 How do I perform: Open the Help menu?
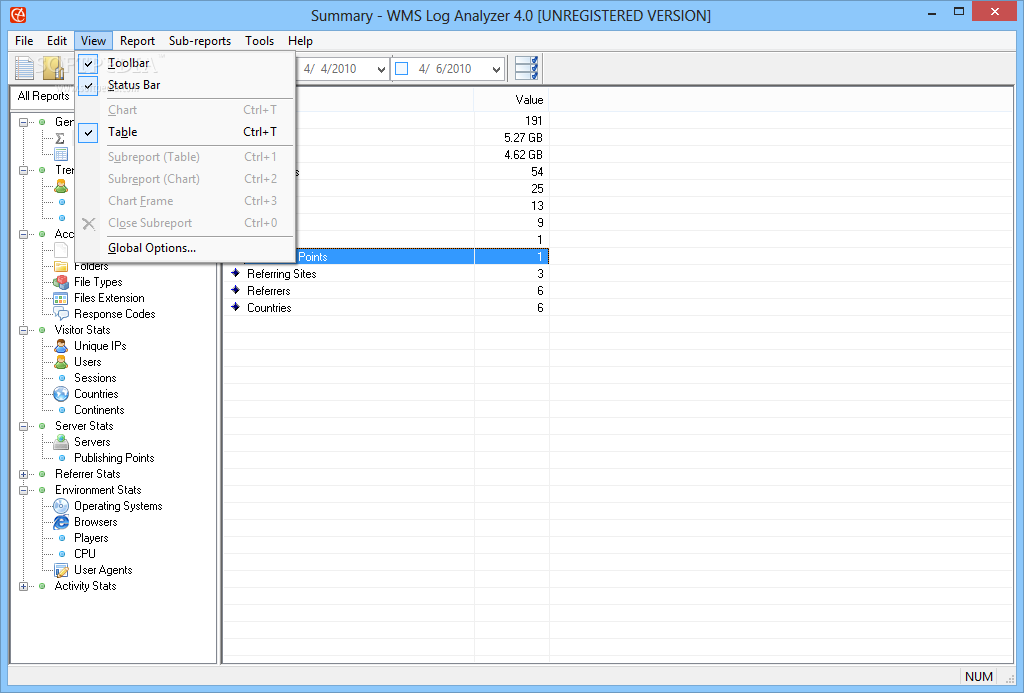300,40
